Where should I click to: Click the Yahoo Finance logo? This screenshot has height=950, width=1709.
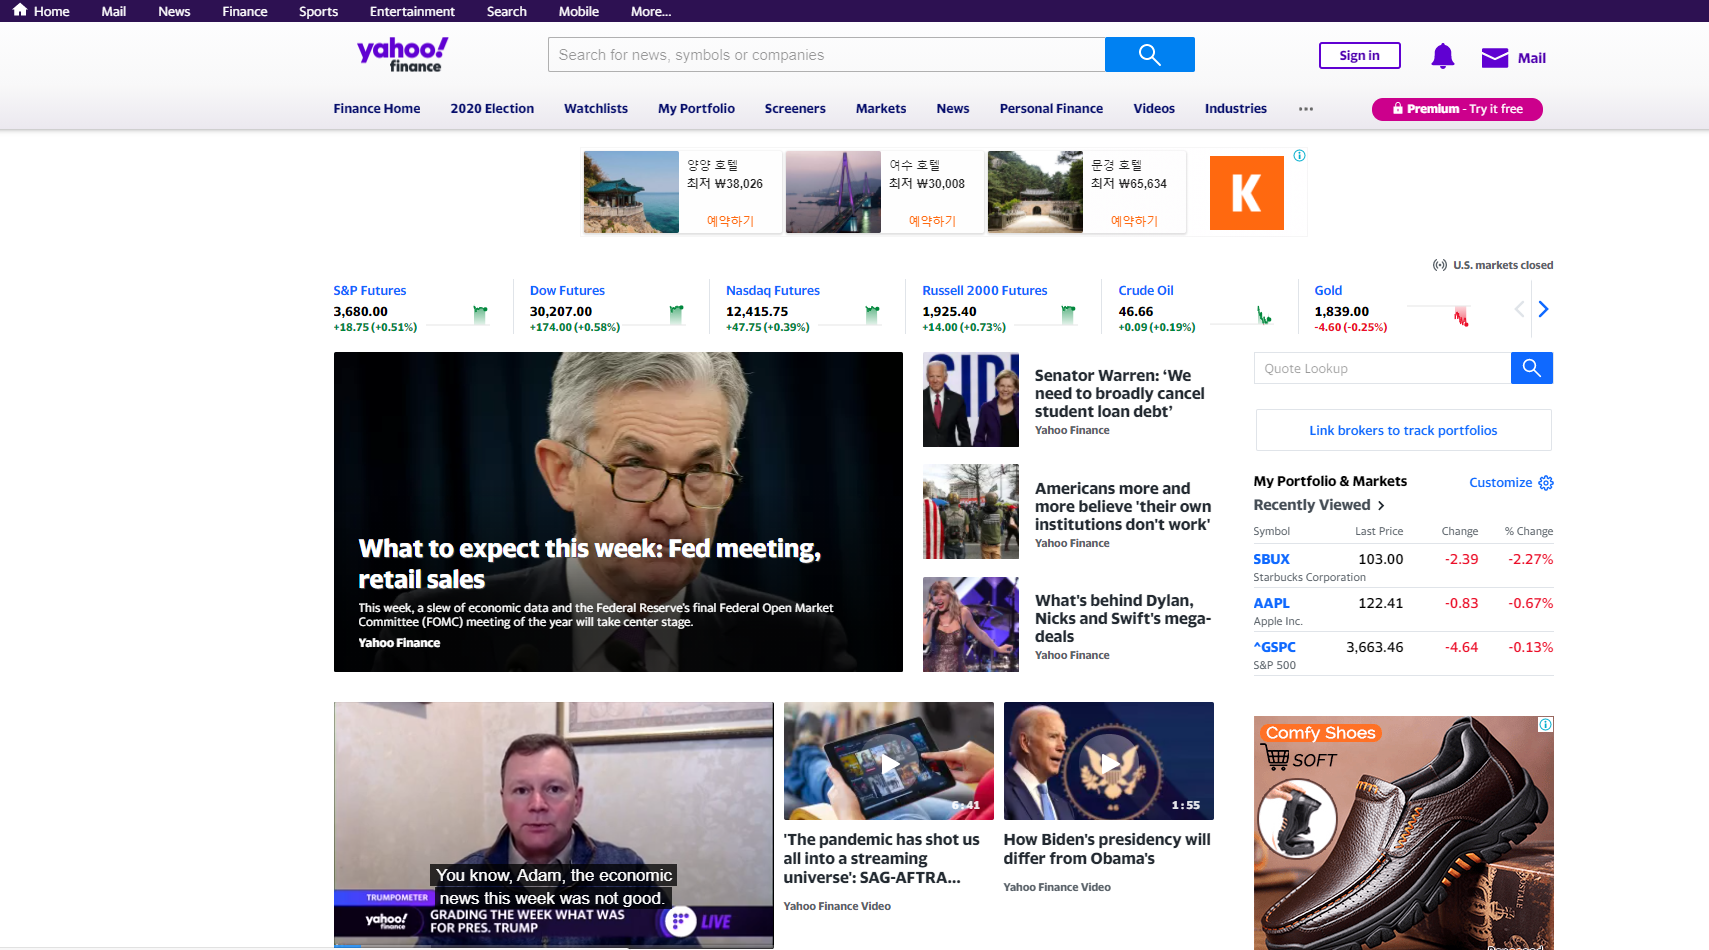[403, 55]
